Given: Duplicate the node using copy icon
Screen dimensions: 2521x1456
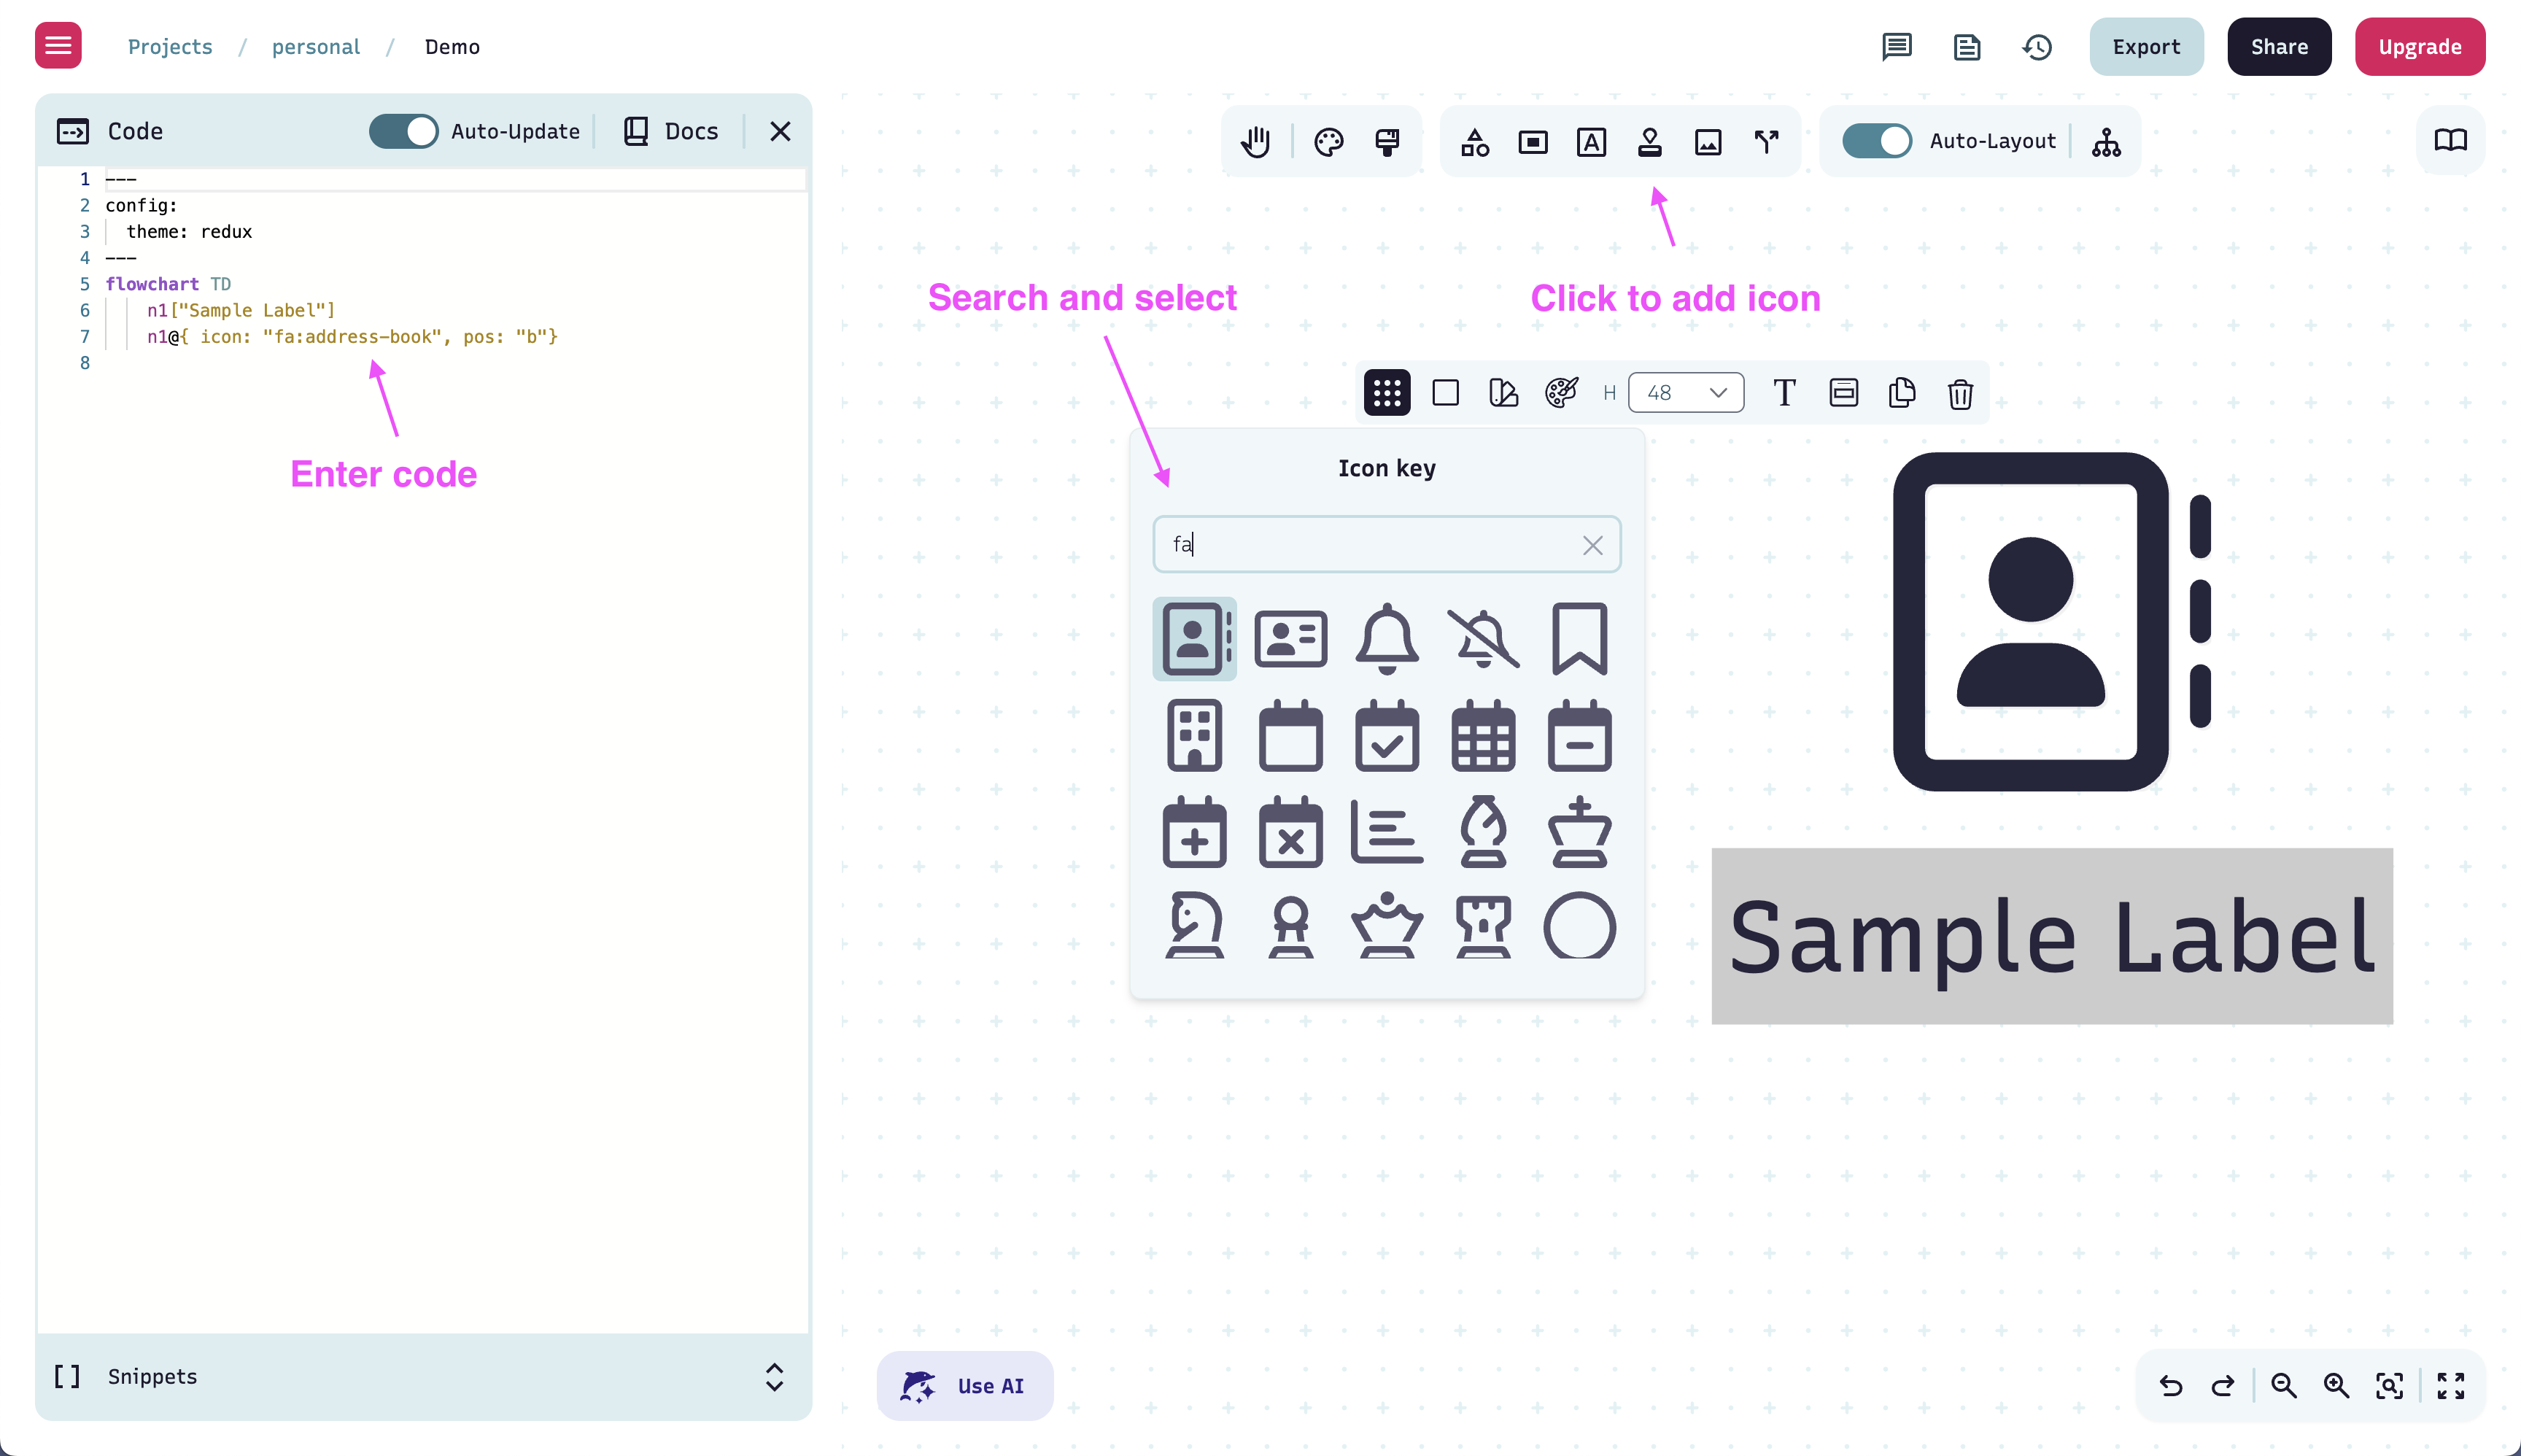Looking at the screenshot, I should coord(1902,393).
